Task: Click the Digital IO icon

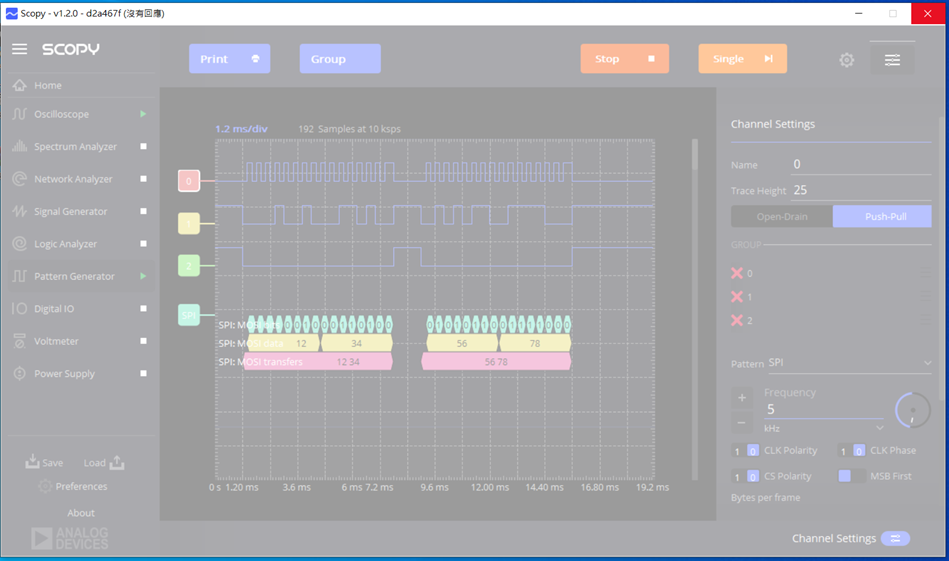Action: (x=19, y=309)
